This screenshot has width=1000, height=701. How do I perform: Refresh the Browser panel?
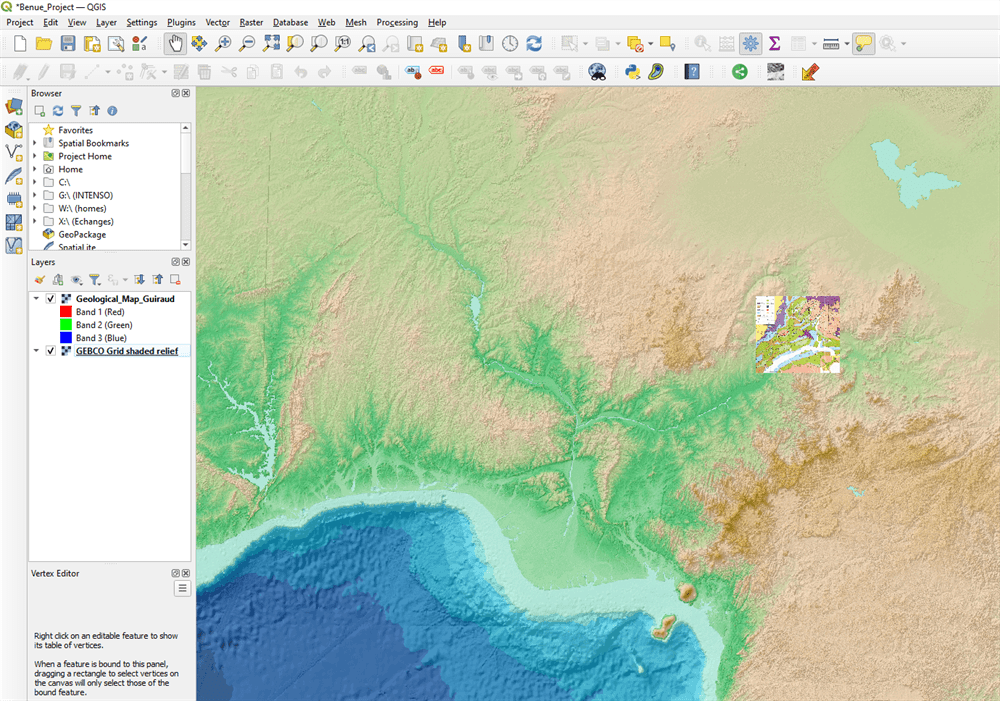58,111
